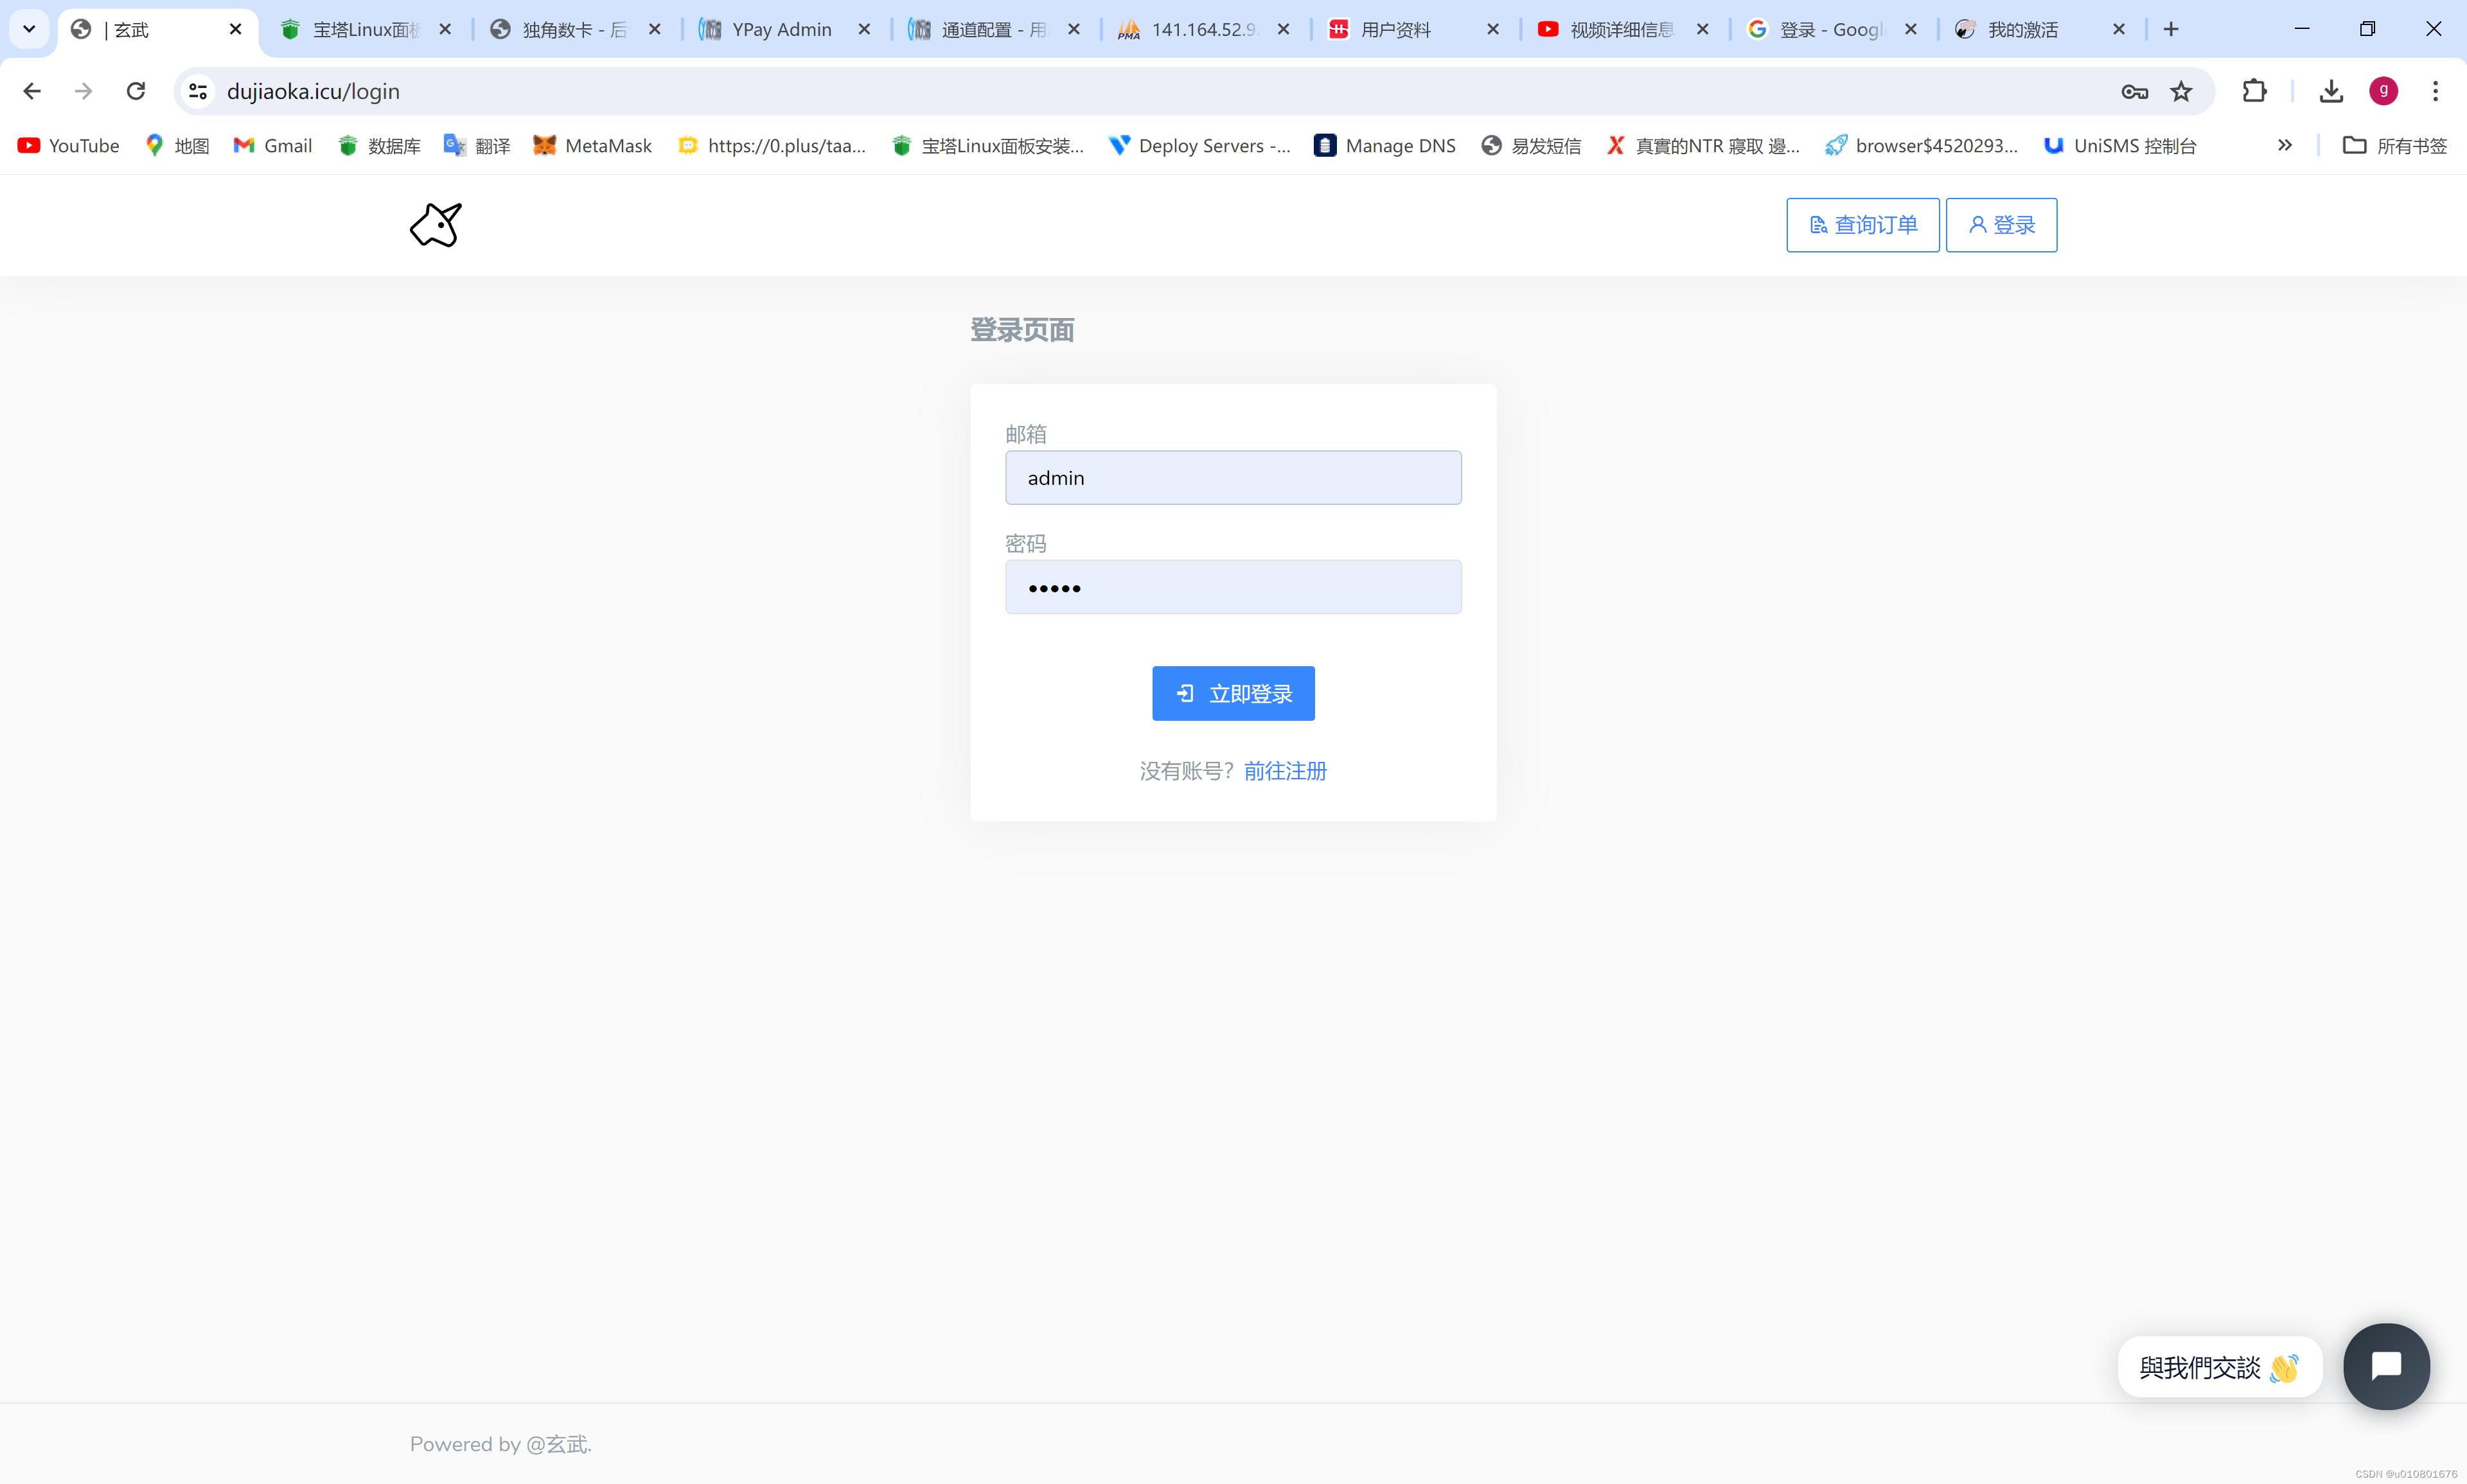Open the downloads icon
This screenshot has height=1484, width=2467.
pos(2330,91)
